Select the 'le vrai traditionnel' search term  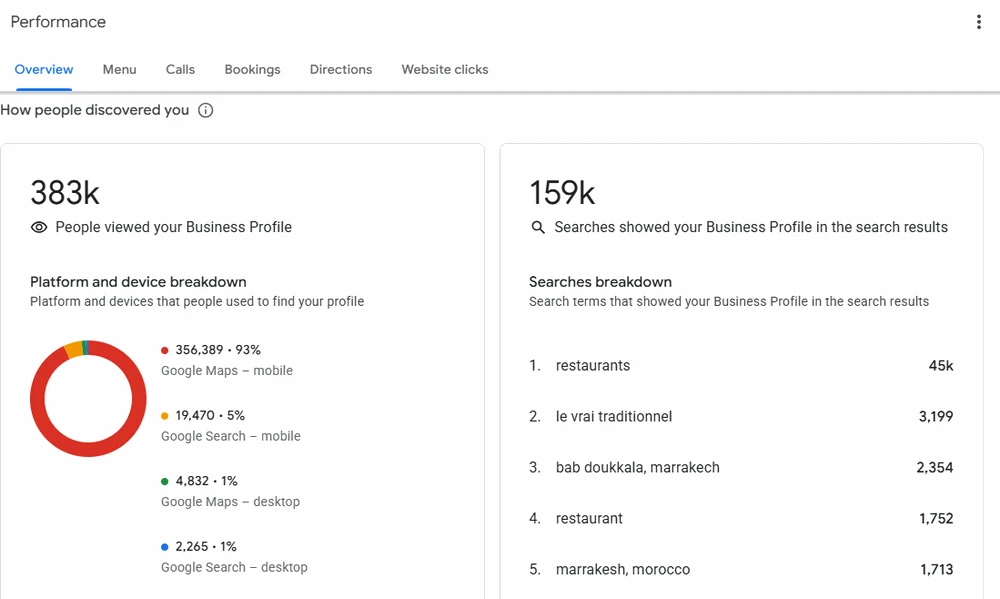[614, 417]
